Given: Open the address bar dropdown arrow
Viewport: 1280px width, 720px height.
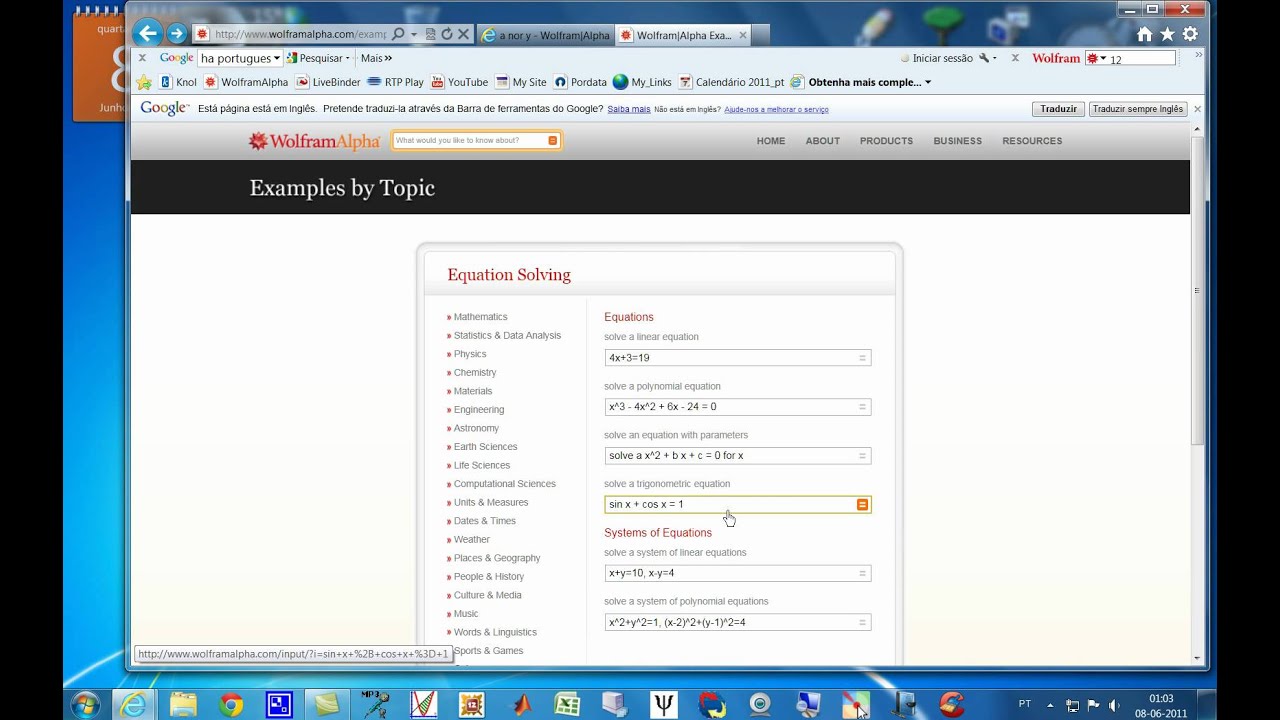Looking at the screenshot, I should pos(414,34).
